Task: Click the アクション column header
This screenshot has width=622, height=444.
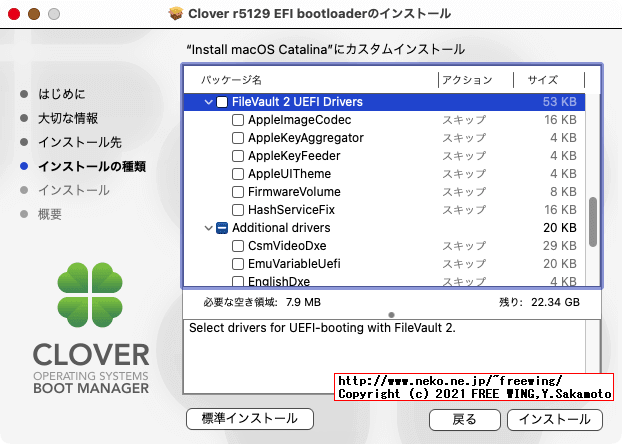Action: [x=467, y=80]
